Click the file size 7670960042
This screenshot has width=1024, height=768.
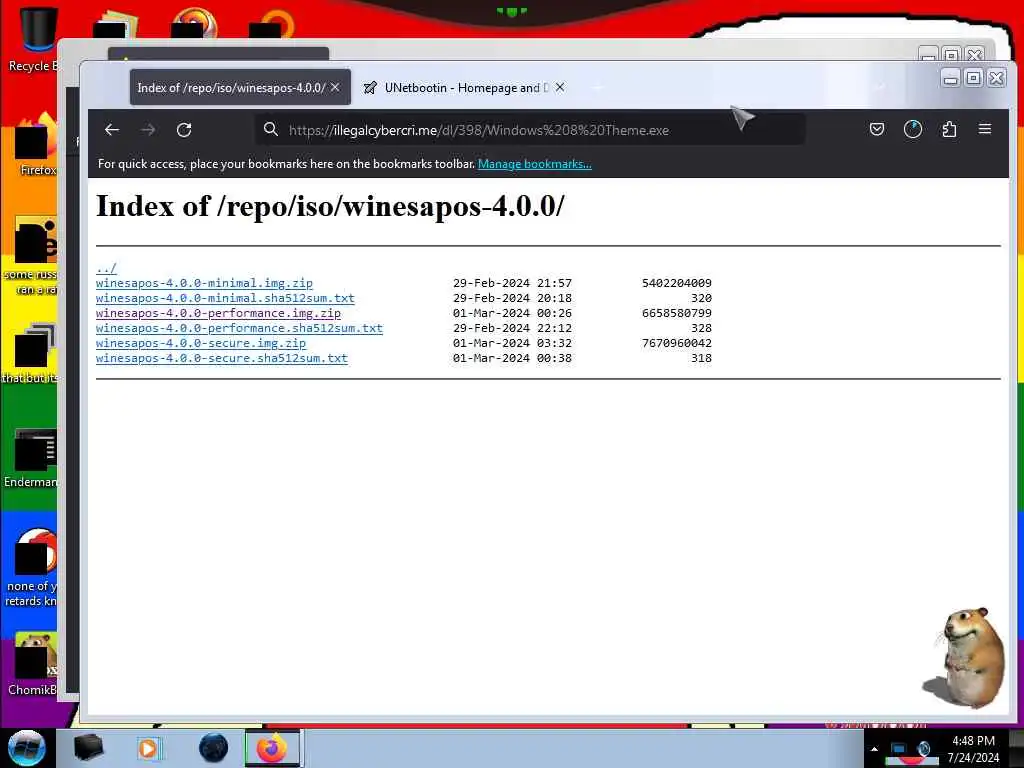pyautogui.click(x=677, y=344)
